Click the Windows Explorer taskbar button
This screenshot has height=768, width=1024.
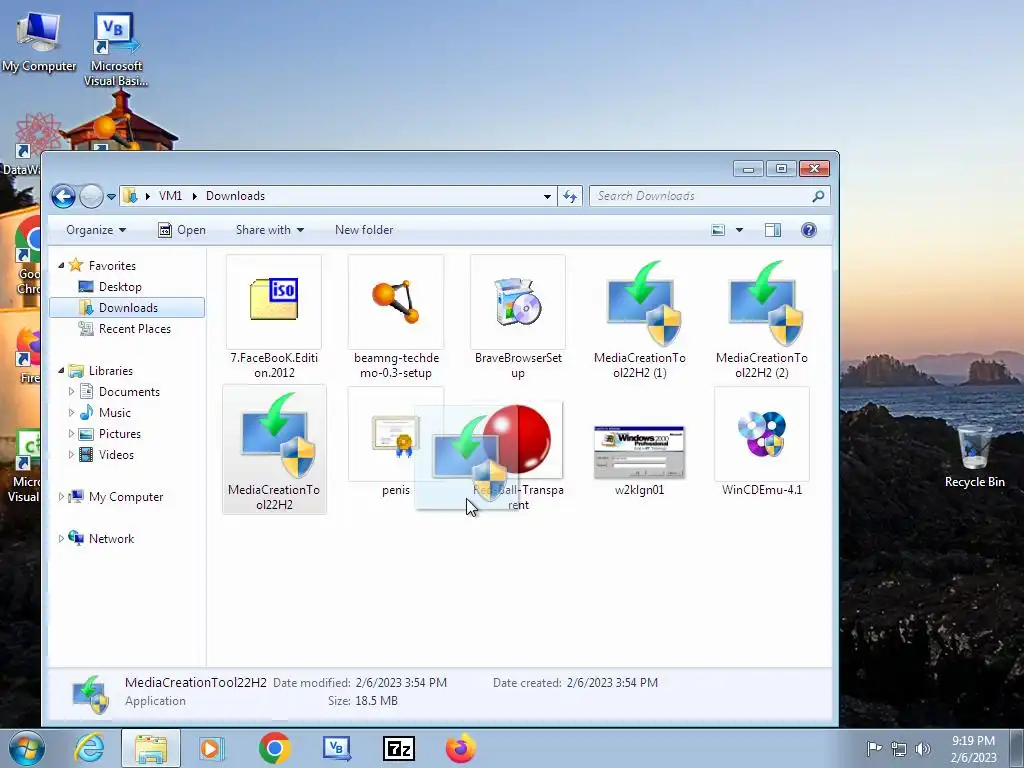point(151,748)
